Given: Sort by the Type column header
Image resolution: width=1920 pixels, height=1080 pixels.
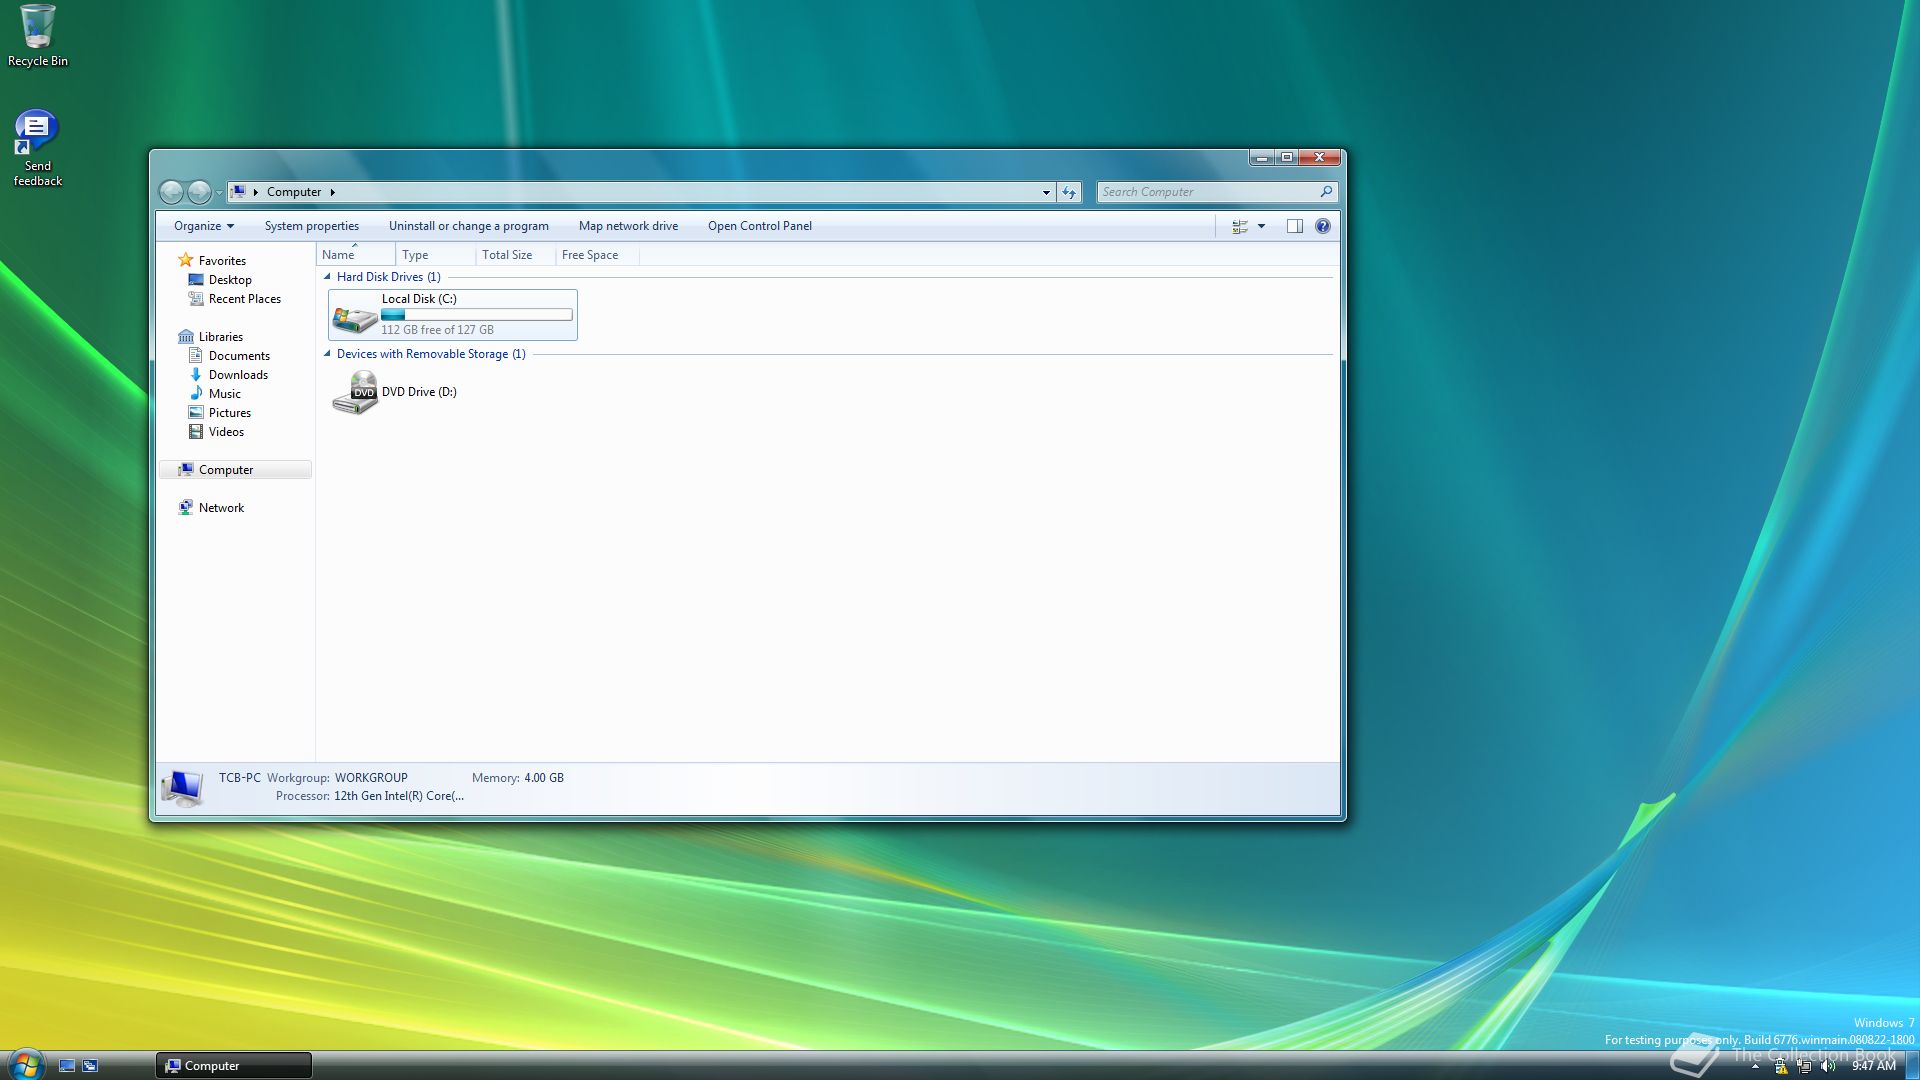Looking at the screenshot, I should tap(436, 255).
